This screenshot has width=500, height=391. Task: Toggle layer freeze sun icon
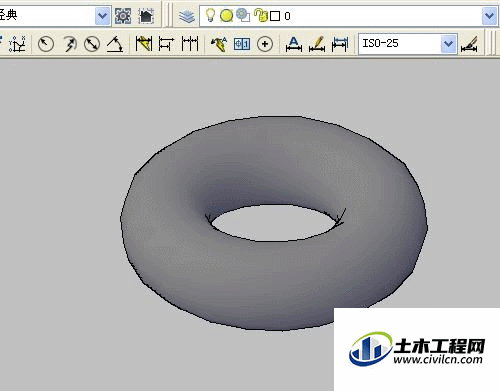[226, 15]
